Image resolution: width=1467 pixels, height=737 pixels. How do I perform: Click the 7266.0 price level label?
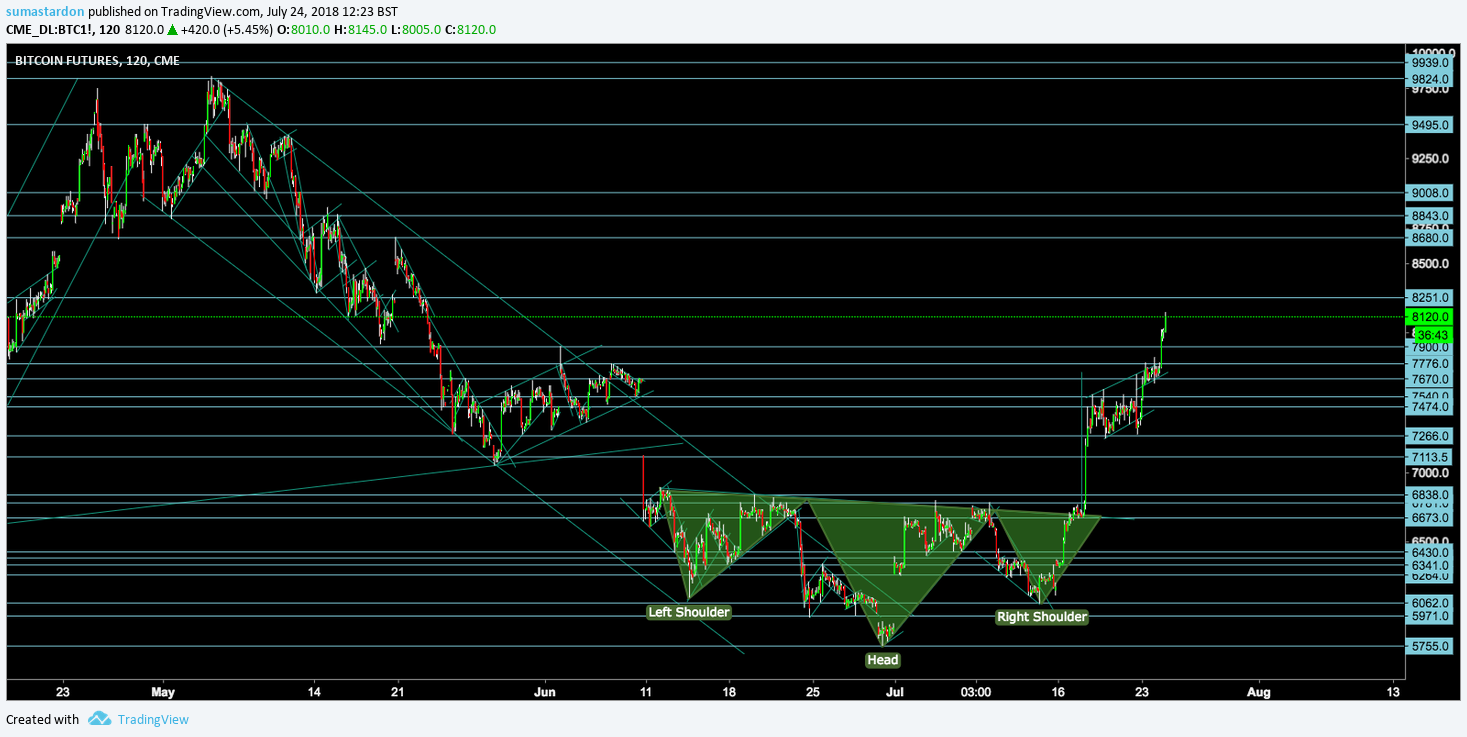click(x=1430, y=436)
